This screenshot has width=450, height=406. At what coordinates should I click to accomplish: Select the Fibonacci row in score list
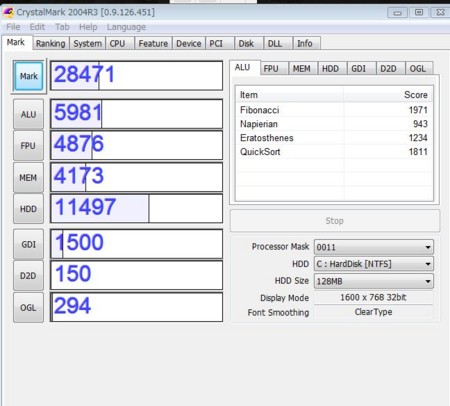(334, 110)
